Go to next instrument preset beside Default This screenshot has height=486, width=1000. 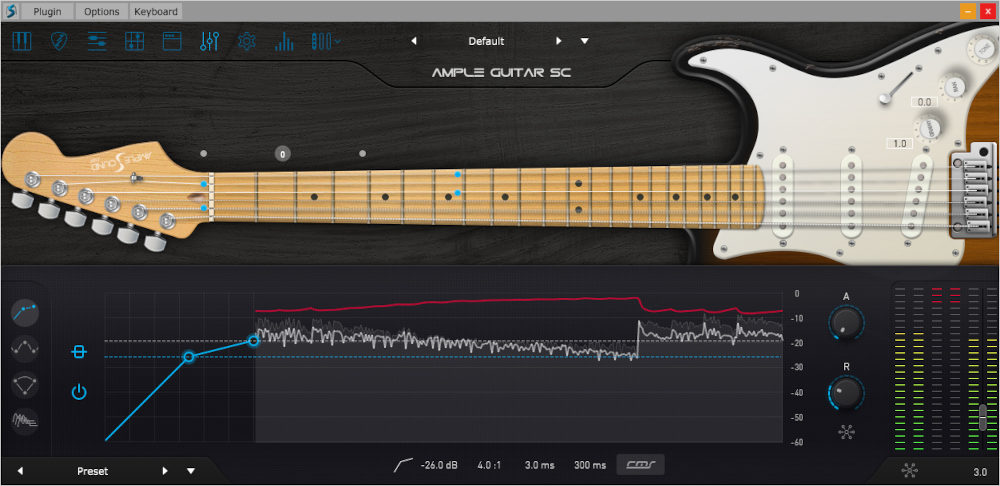(x=559, y=41)
